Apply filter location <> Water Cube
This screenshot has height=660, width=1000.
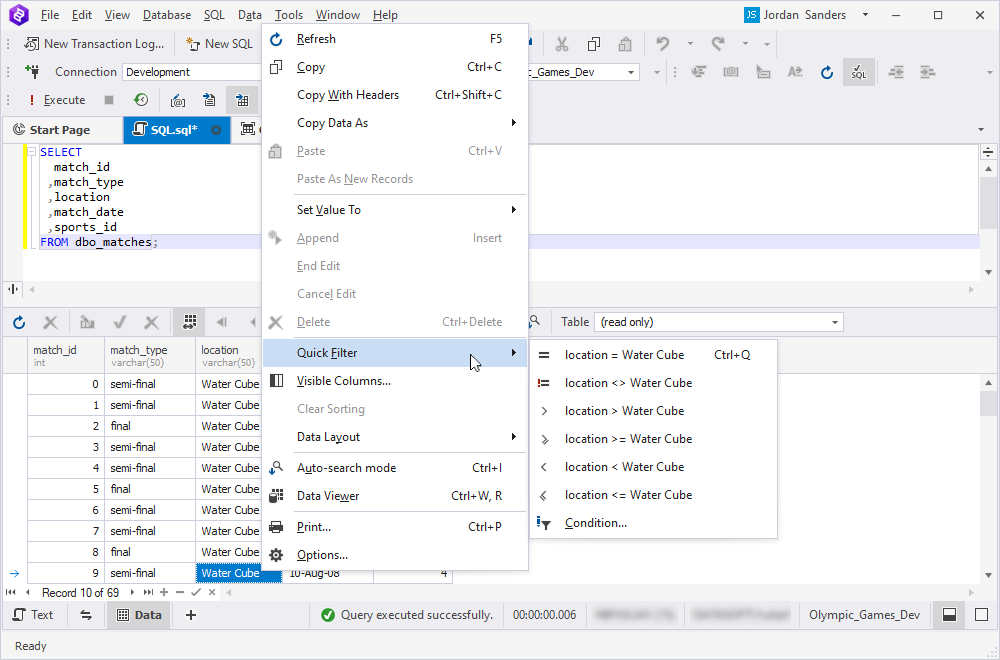[x=653, y=383]
